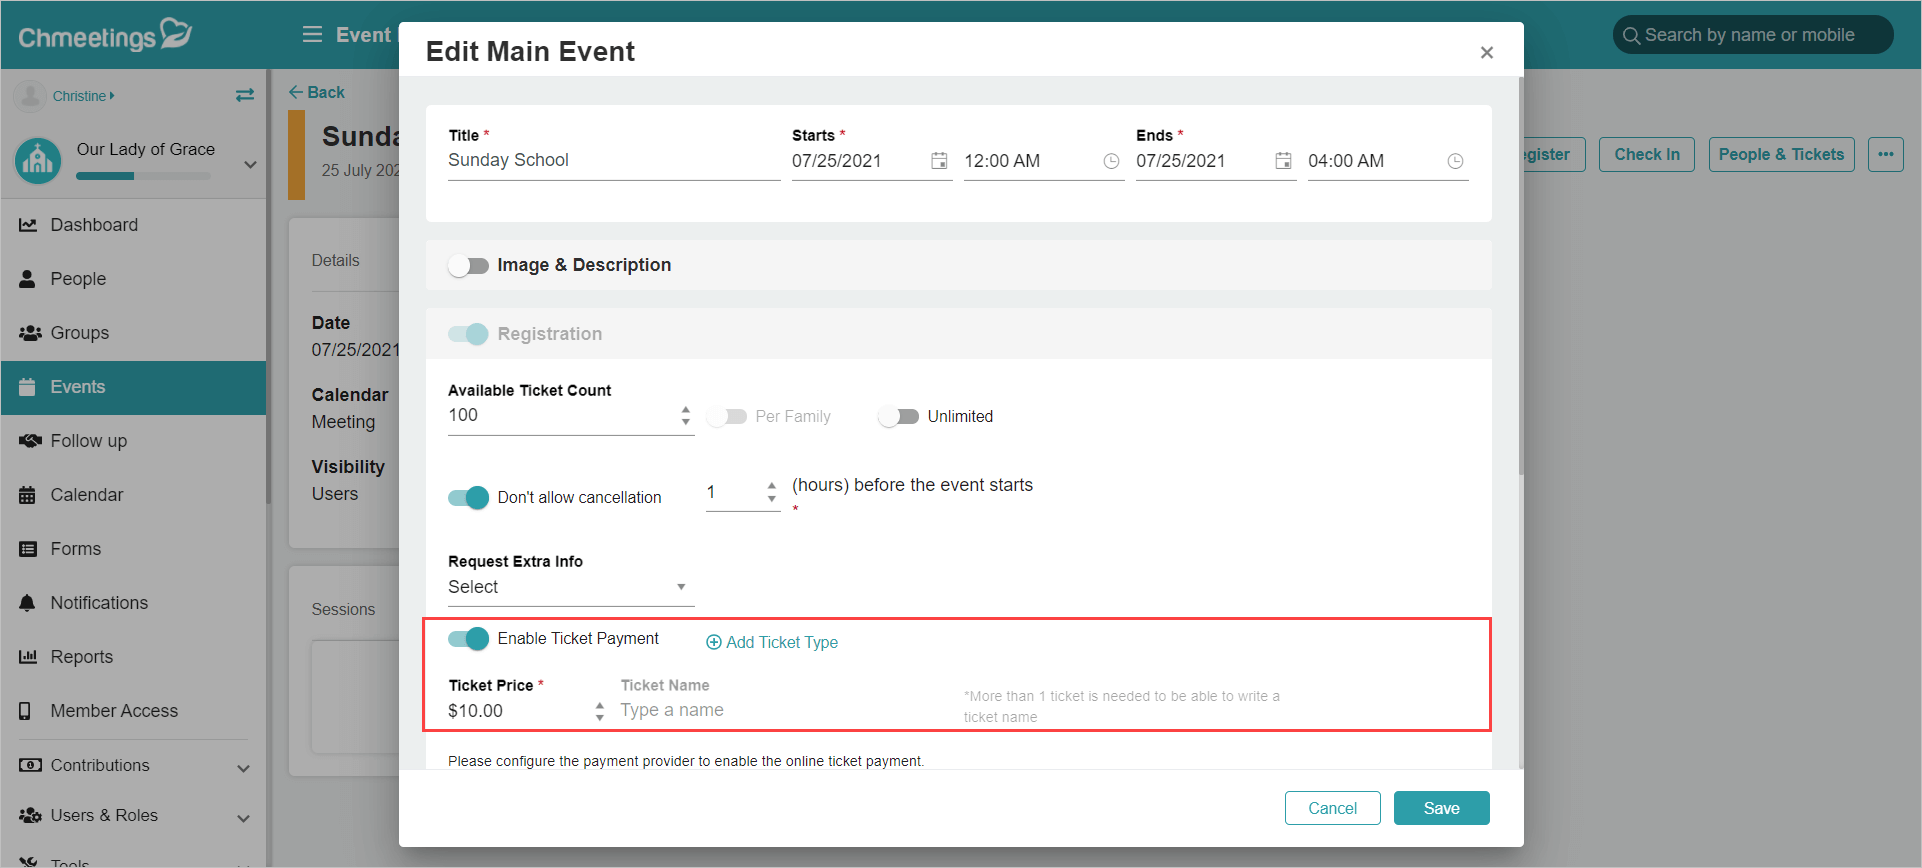Click the Our Lady of Grace church icon
Screen dimensions: 1922x868
[38, 160]
